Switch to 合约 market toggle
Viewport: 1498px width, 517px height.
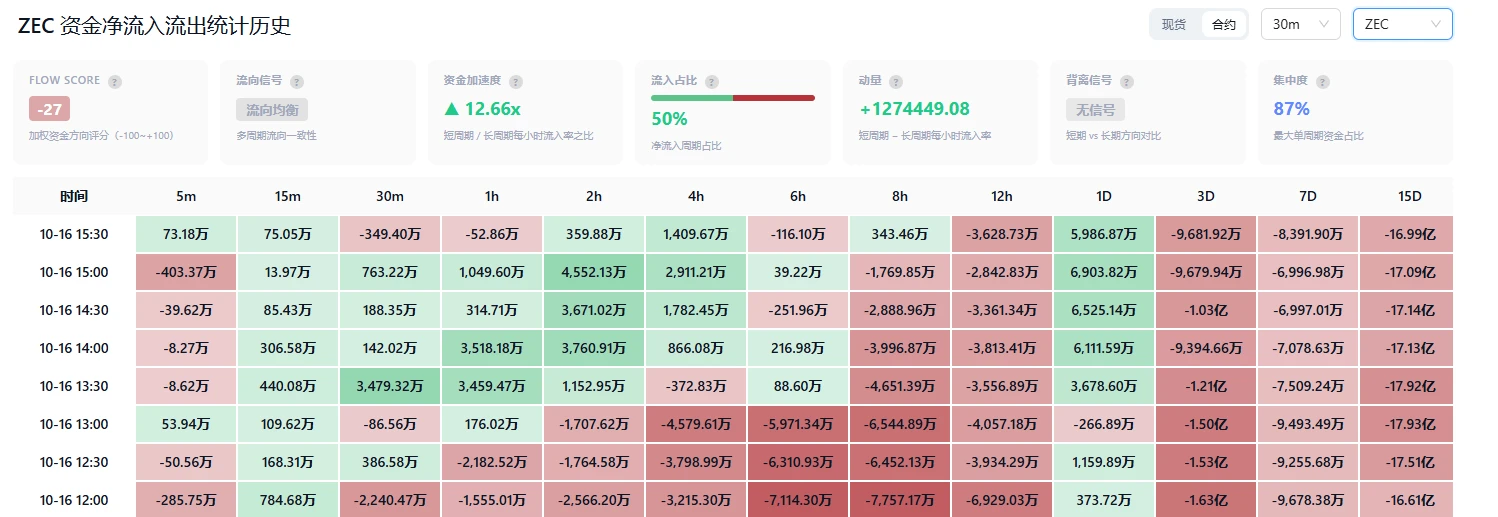[1223, 25]
